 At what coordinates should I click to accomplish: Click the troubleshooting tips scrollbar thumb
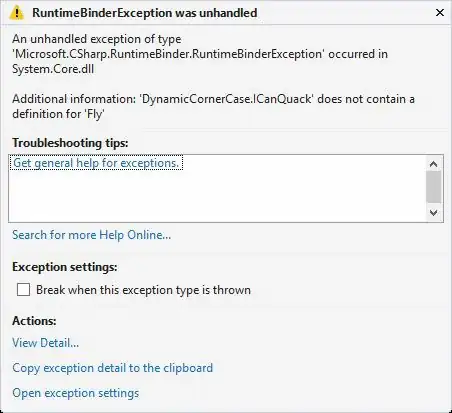(x=434, y=187)
